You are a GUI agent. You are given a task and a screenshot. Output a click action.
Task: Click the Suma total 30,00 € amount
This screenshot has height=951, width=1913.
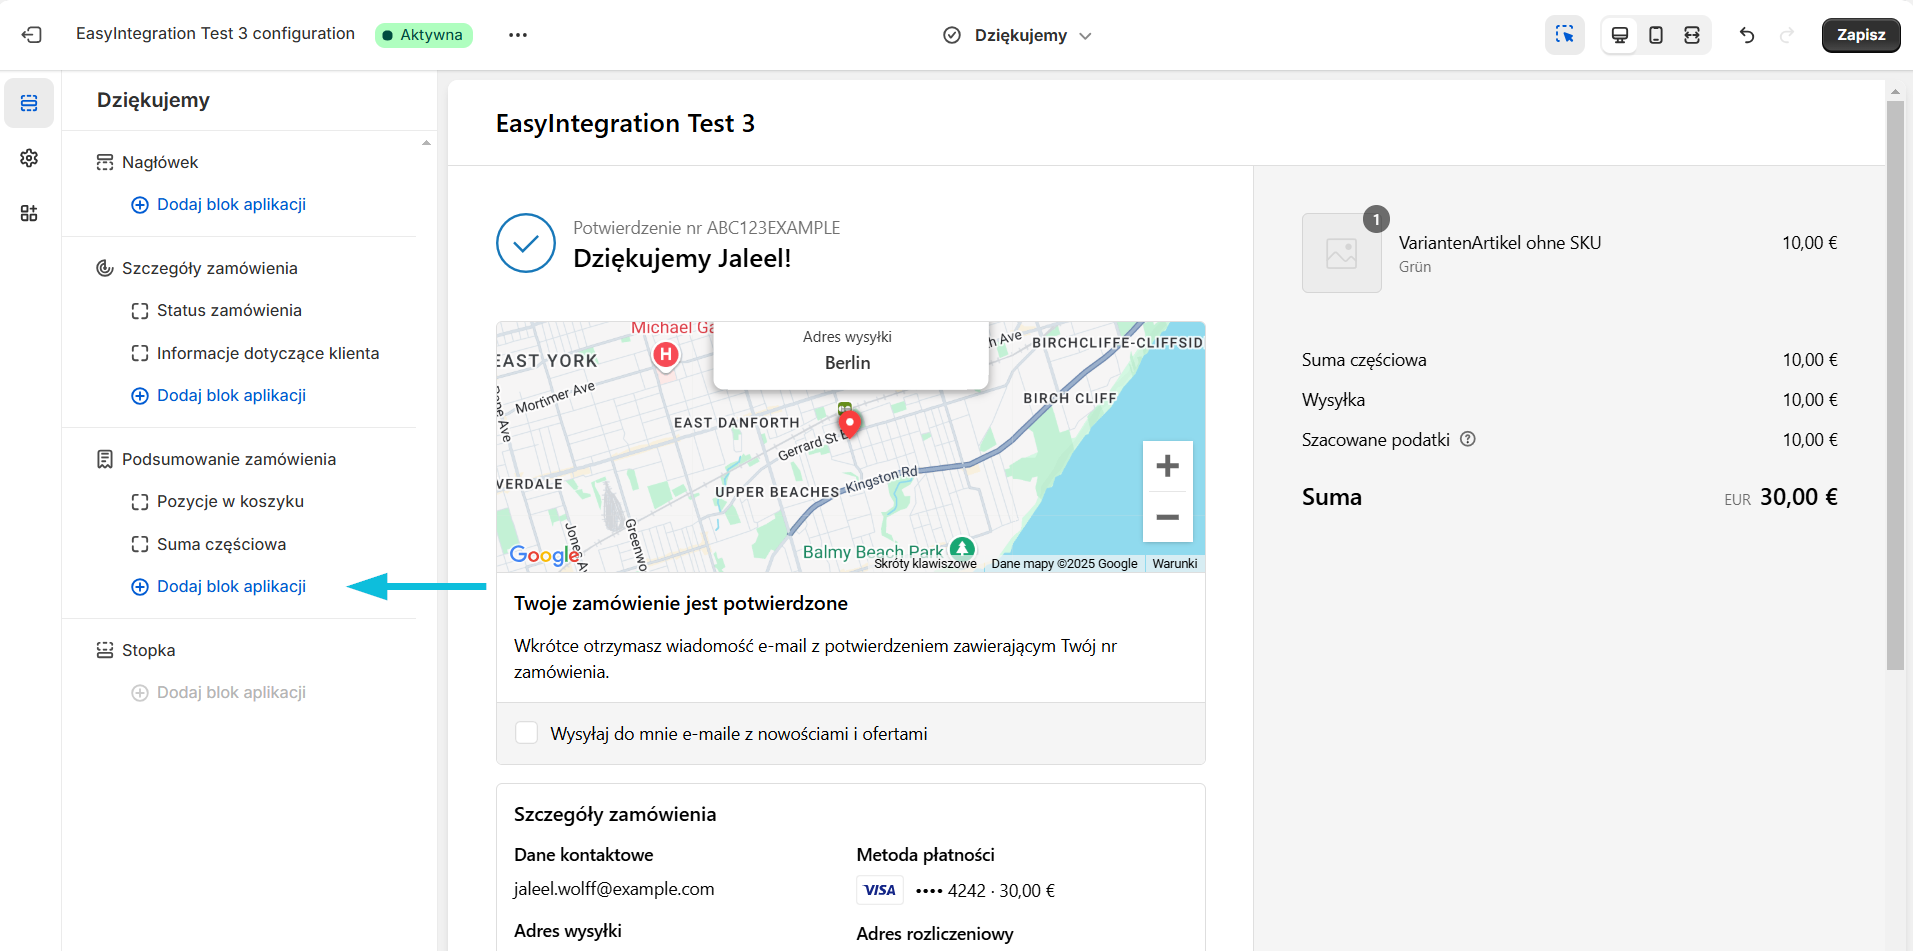(x=1798, y=497)
